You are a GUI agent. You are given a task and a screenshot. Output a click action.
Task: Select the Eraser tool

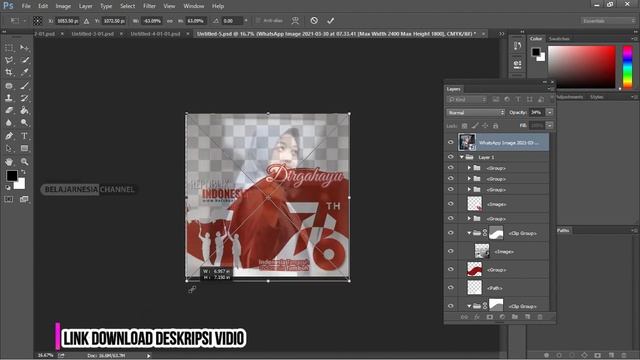(x=9, y=110)
